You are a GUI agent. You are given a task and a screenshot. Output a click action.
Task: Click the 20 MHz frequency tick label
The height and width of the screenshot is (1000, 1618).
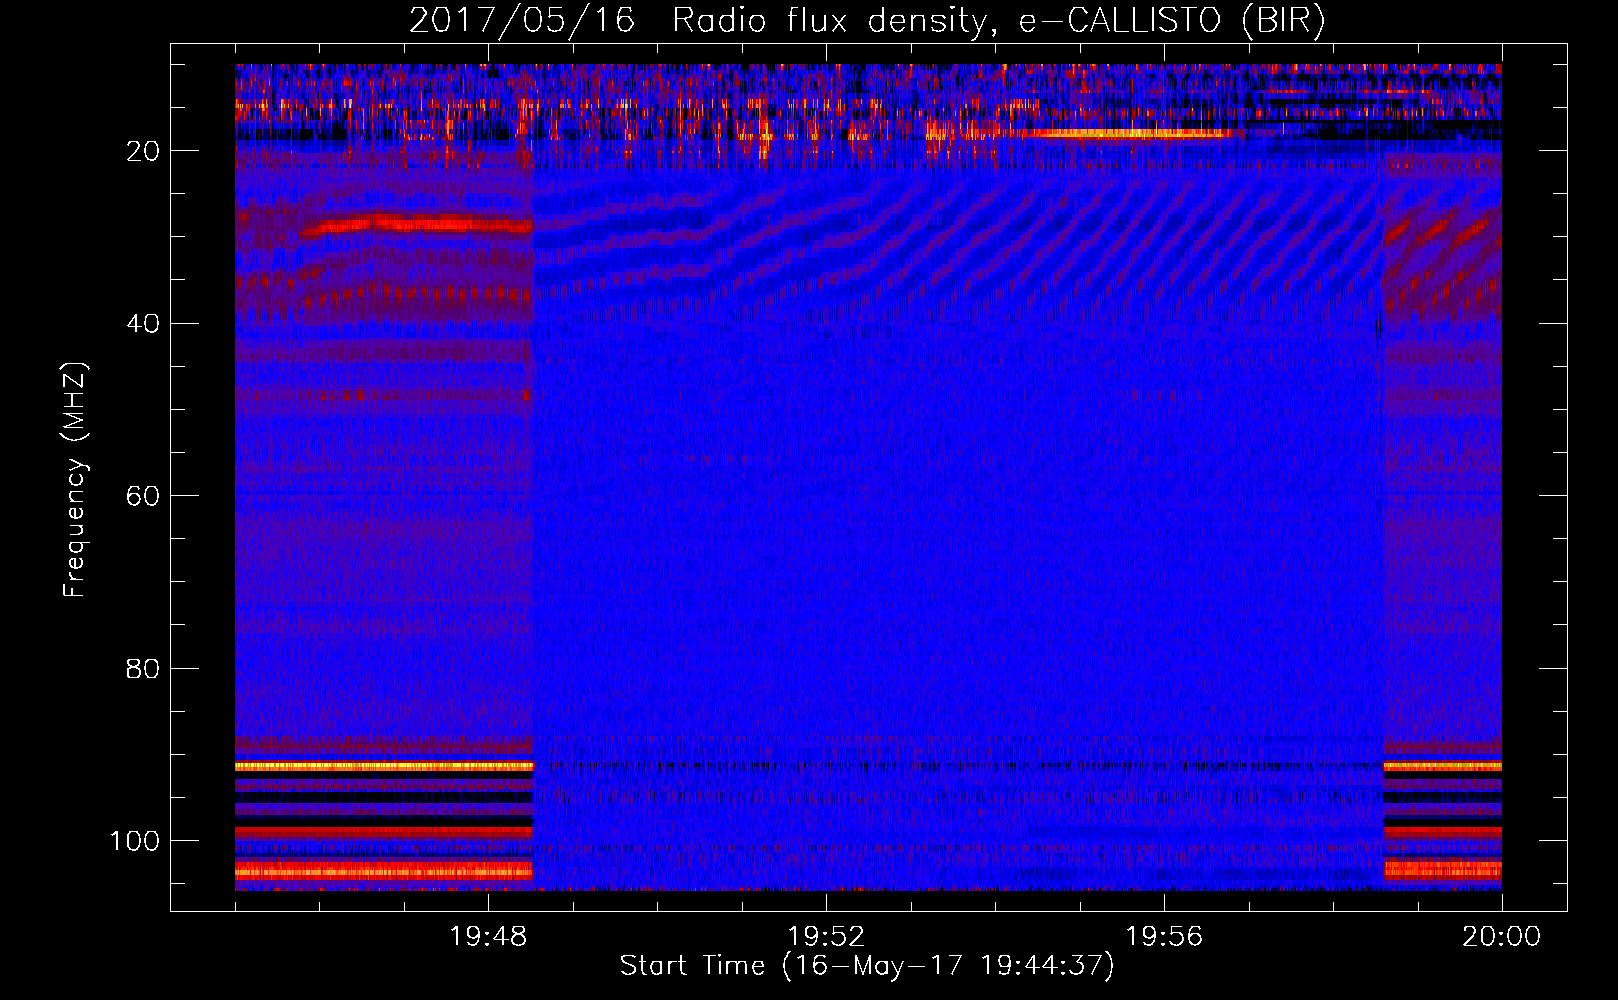(143, 151)
